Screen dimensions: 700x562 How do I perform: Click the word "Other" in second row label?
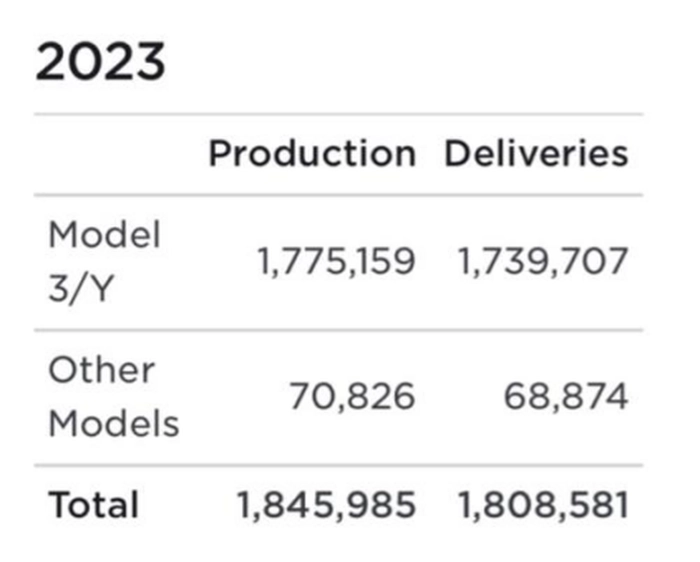101,370
